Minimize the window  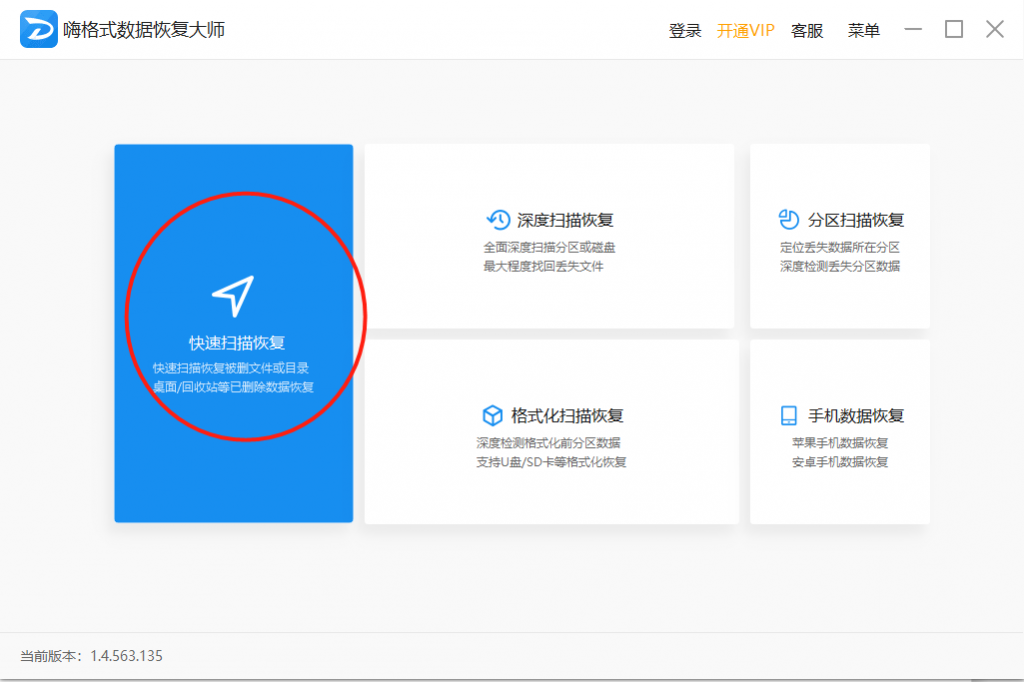(913, 29)
